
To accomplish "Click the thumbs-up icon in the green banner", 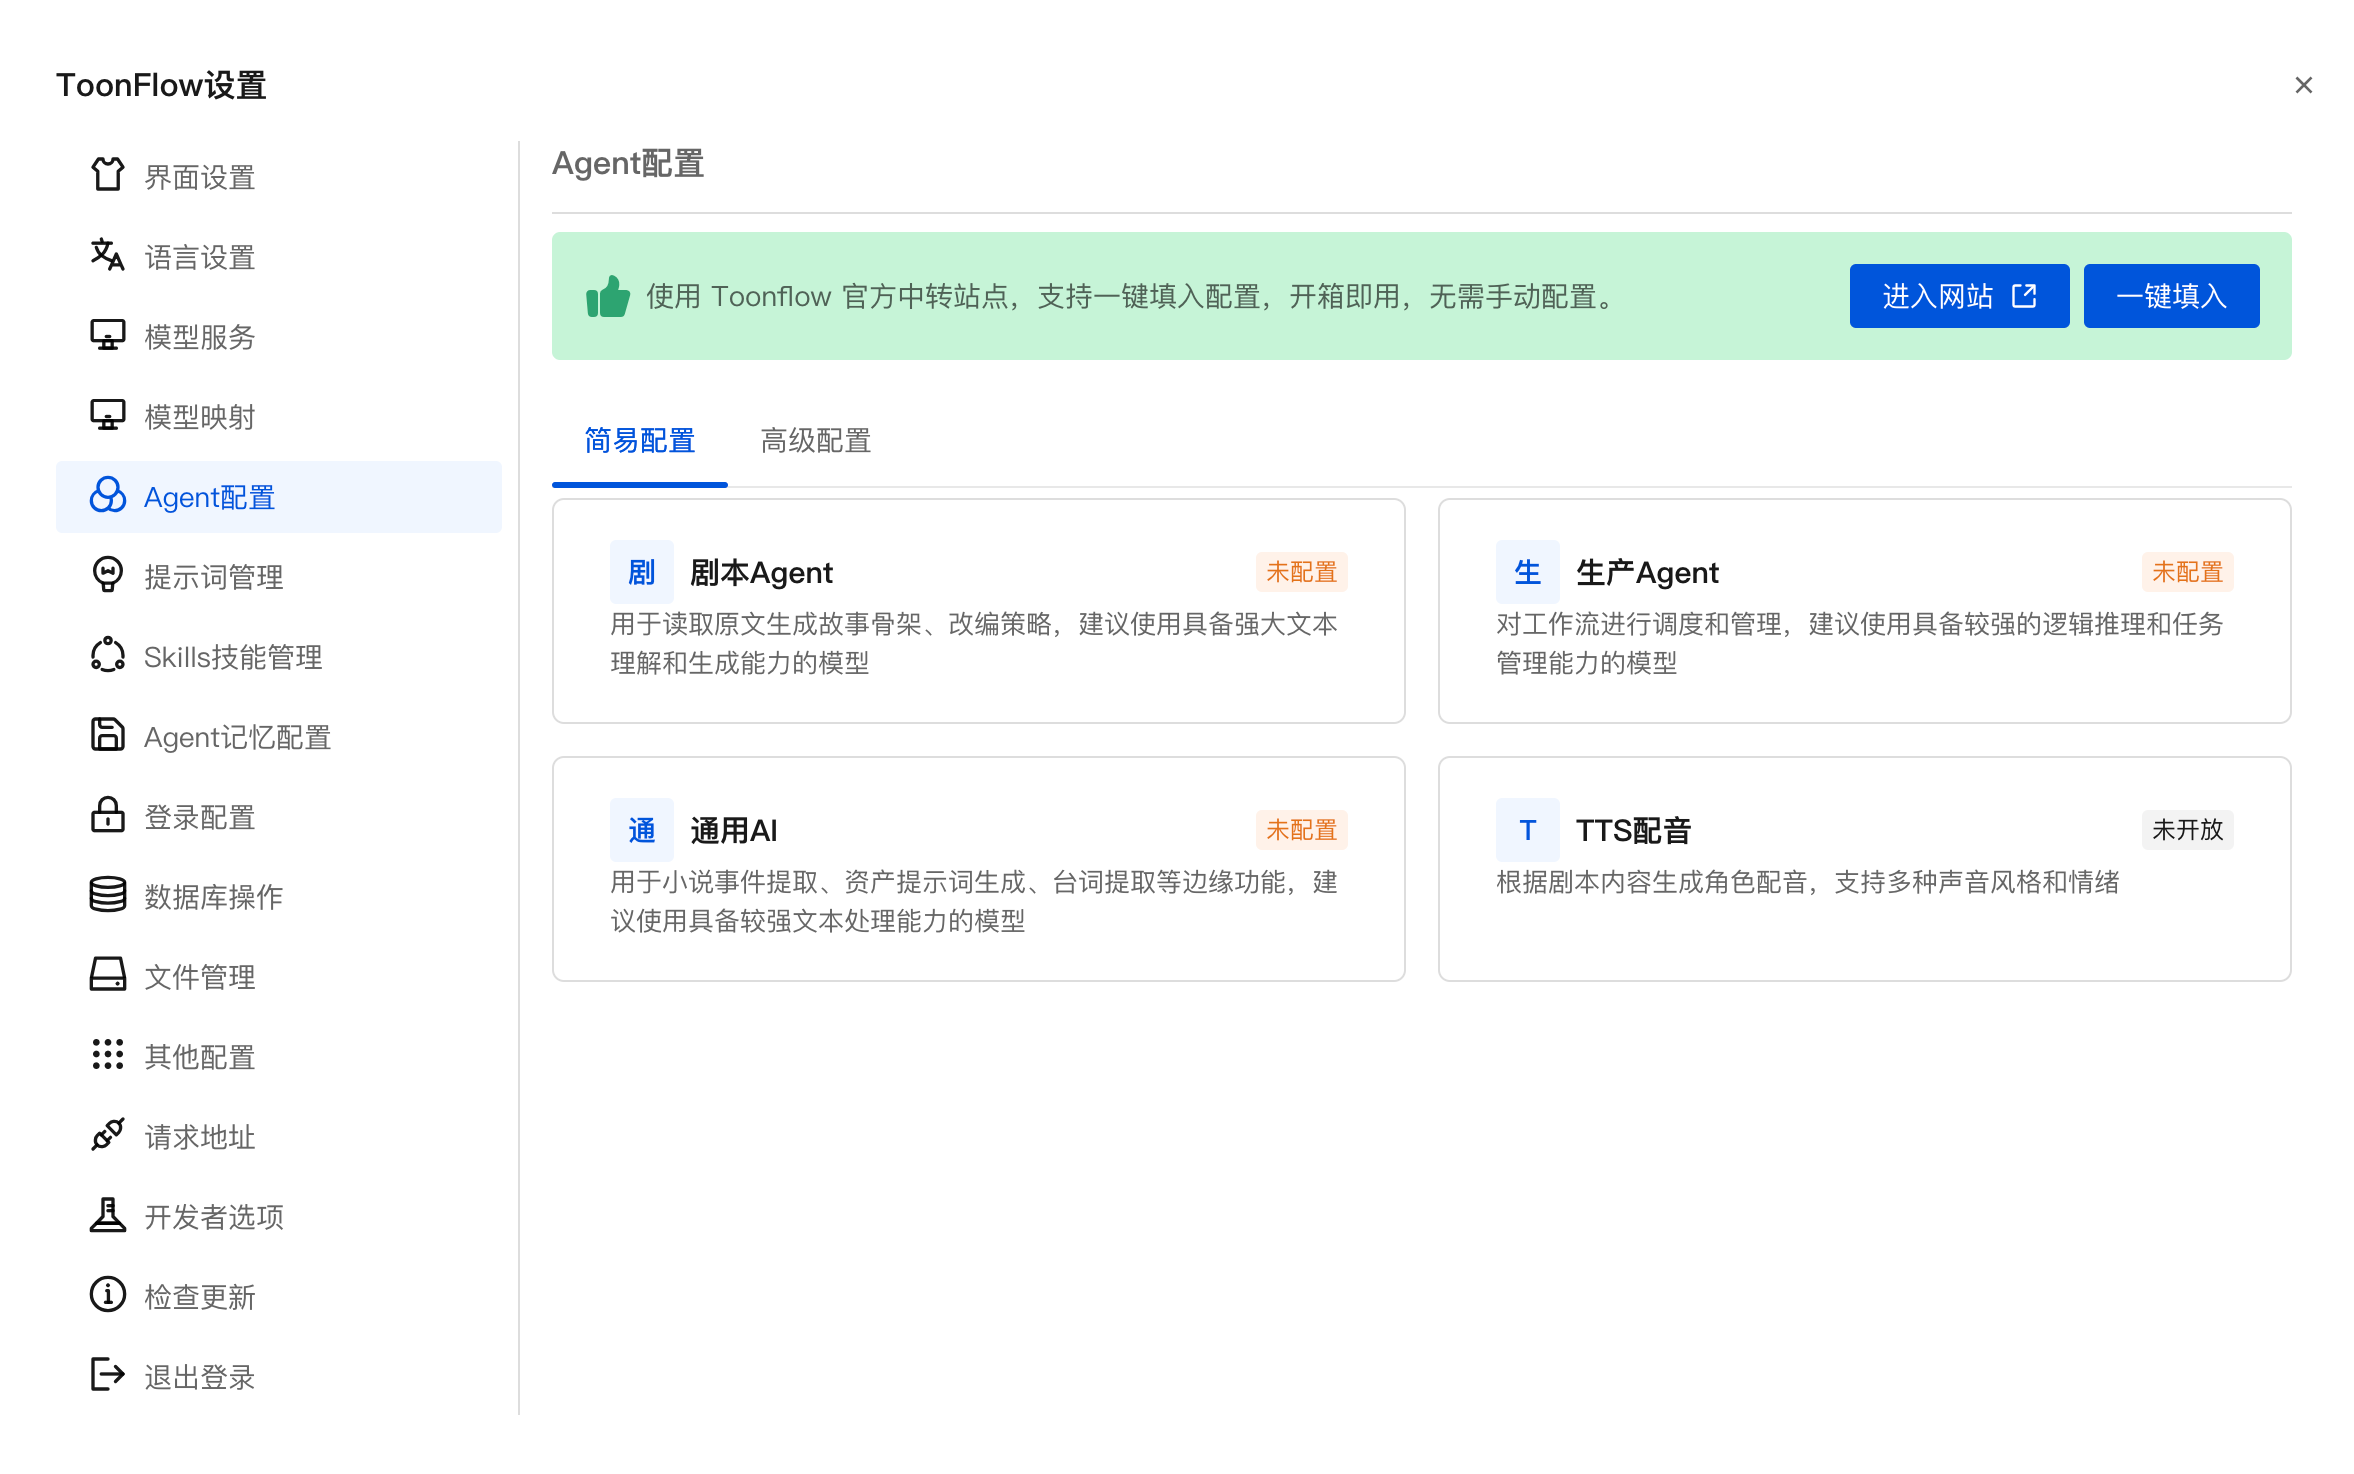I will [608, 296].
